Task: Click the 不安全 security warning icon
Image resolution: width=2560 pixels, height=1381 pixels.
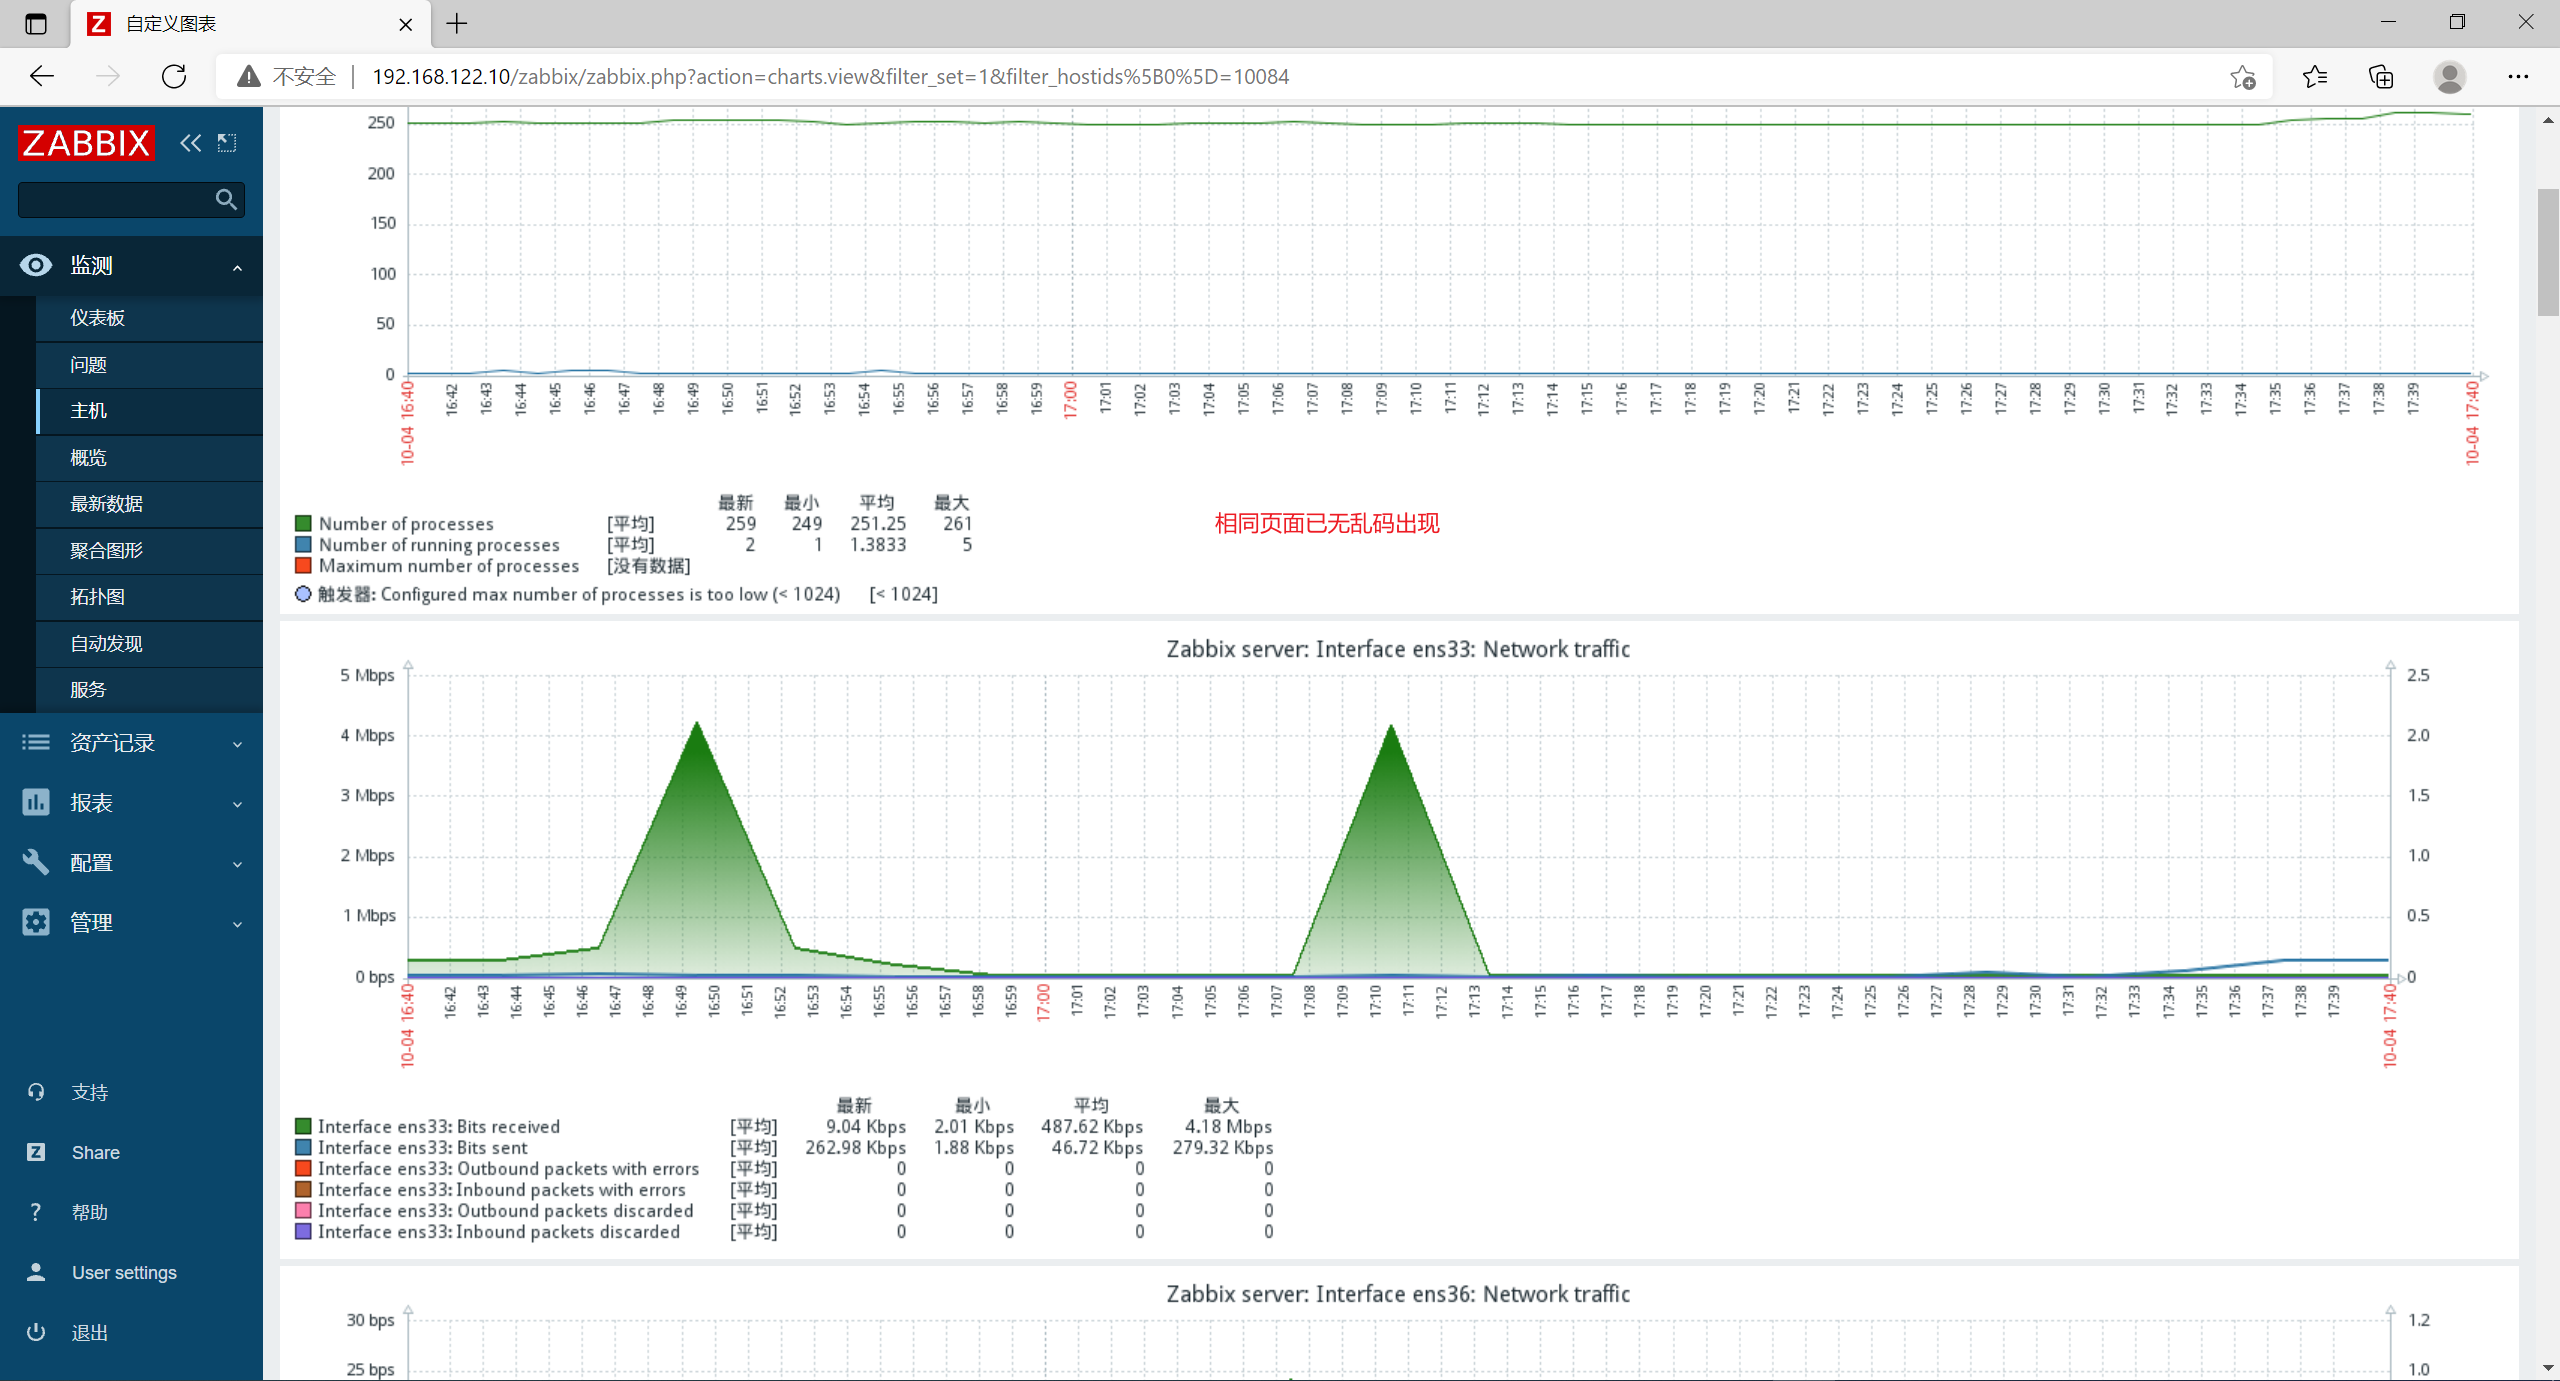Action: [x=249, y=77]
